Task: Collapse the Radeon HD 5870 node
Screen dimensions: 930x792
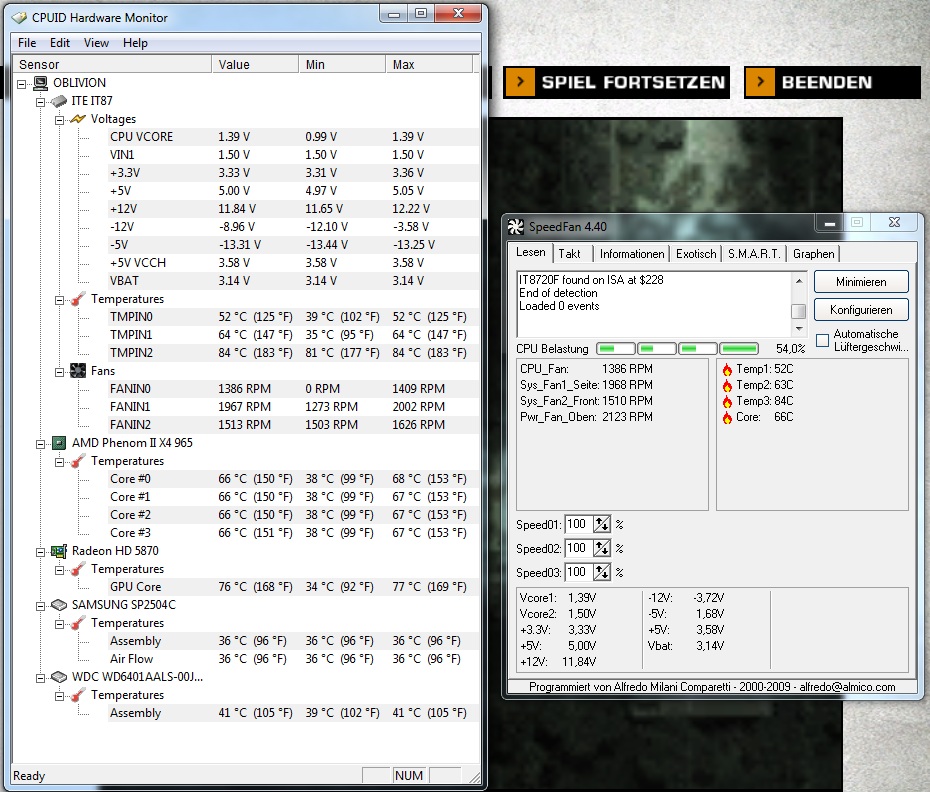Action: pos(40,552)
